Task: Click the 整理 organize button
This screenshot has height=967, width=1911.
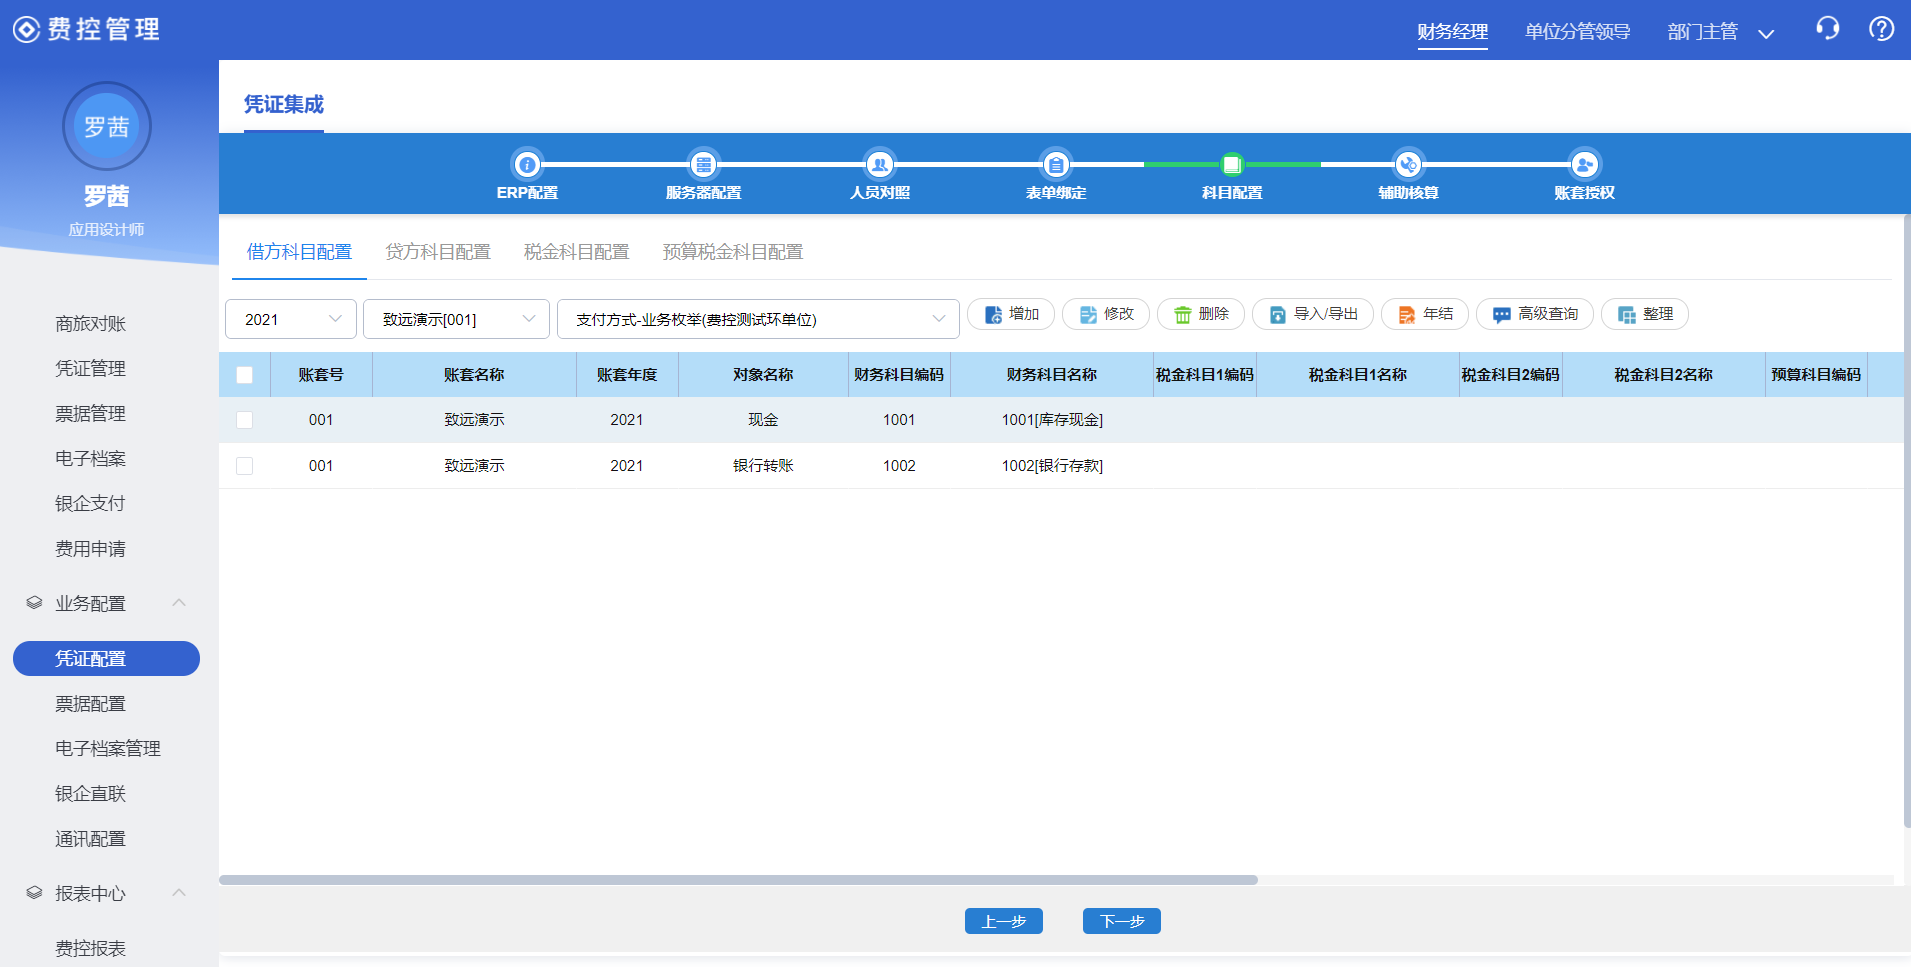Action: (1645, 314)
